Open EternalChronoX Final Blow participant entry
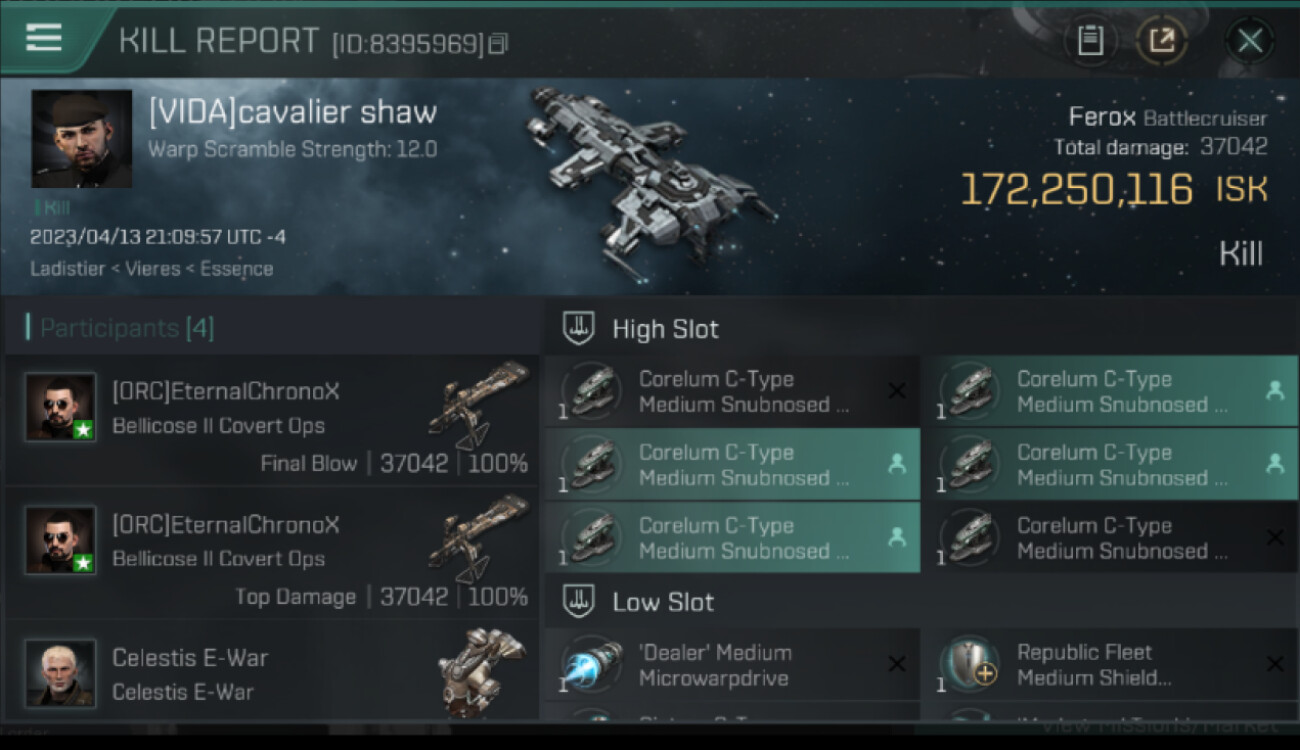Screen dimensions: 1300x750 [271, 420]
